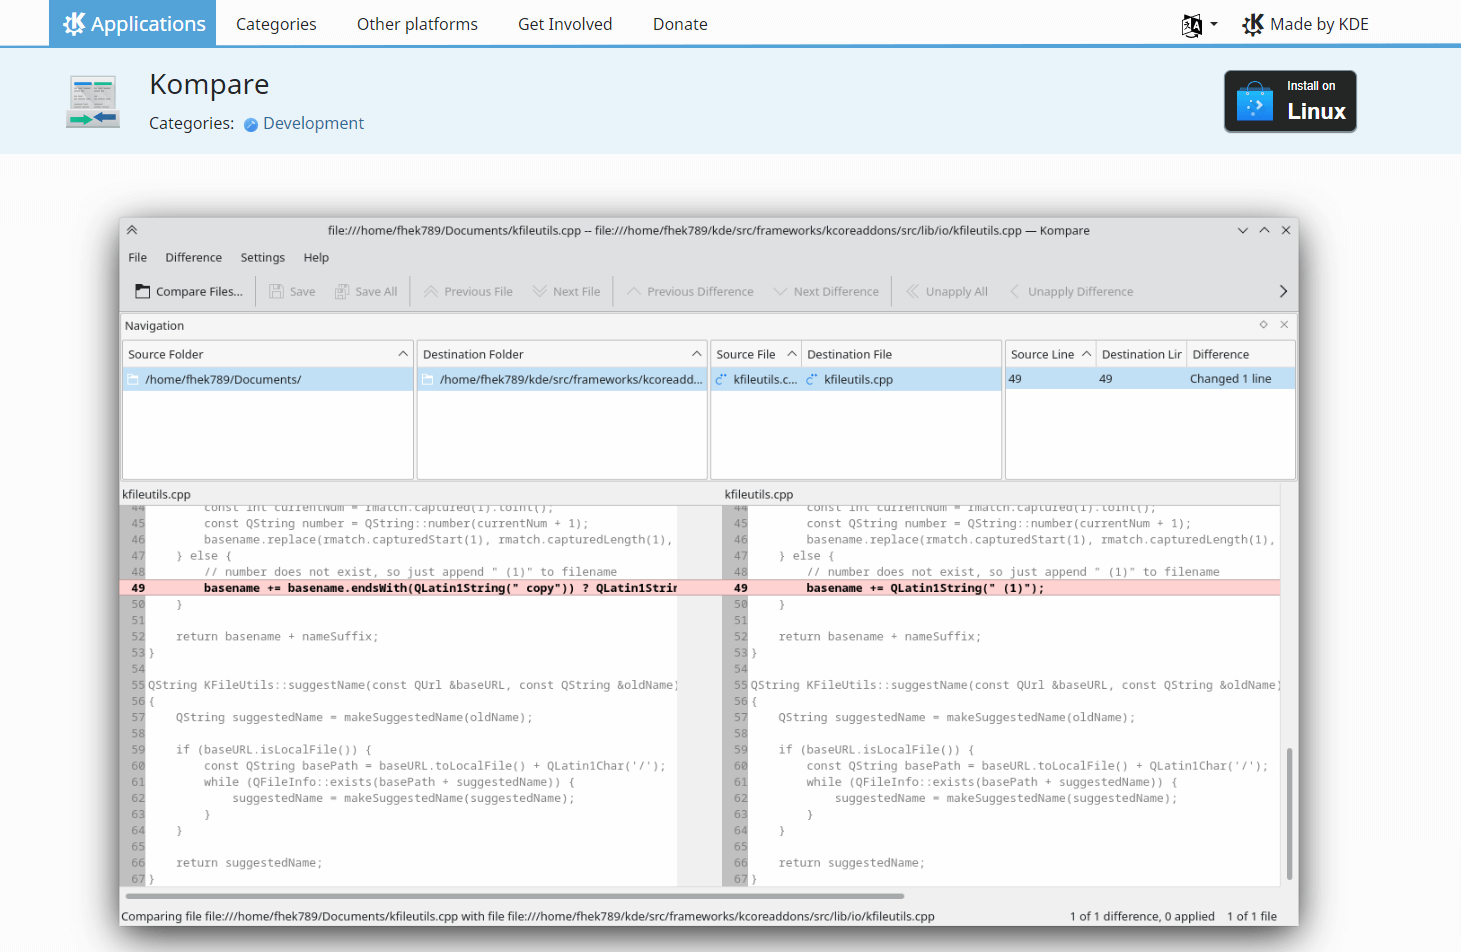Open the language selector in the site header
Screen dimensions: 1461x952
pyautogui.click(x=1197, y=24)
